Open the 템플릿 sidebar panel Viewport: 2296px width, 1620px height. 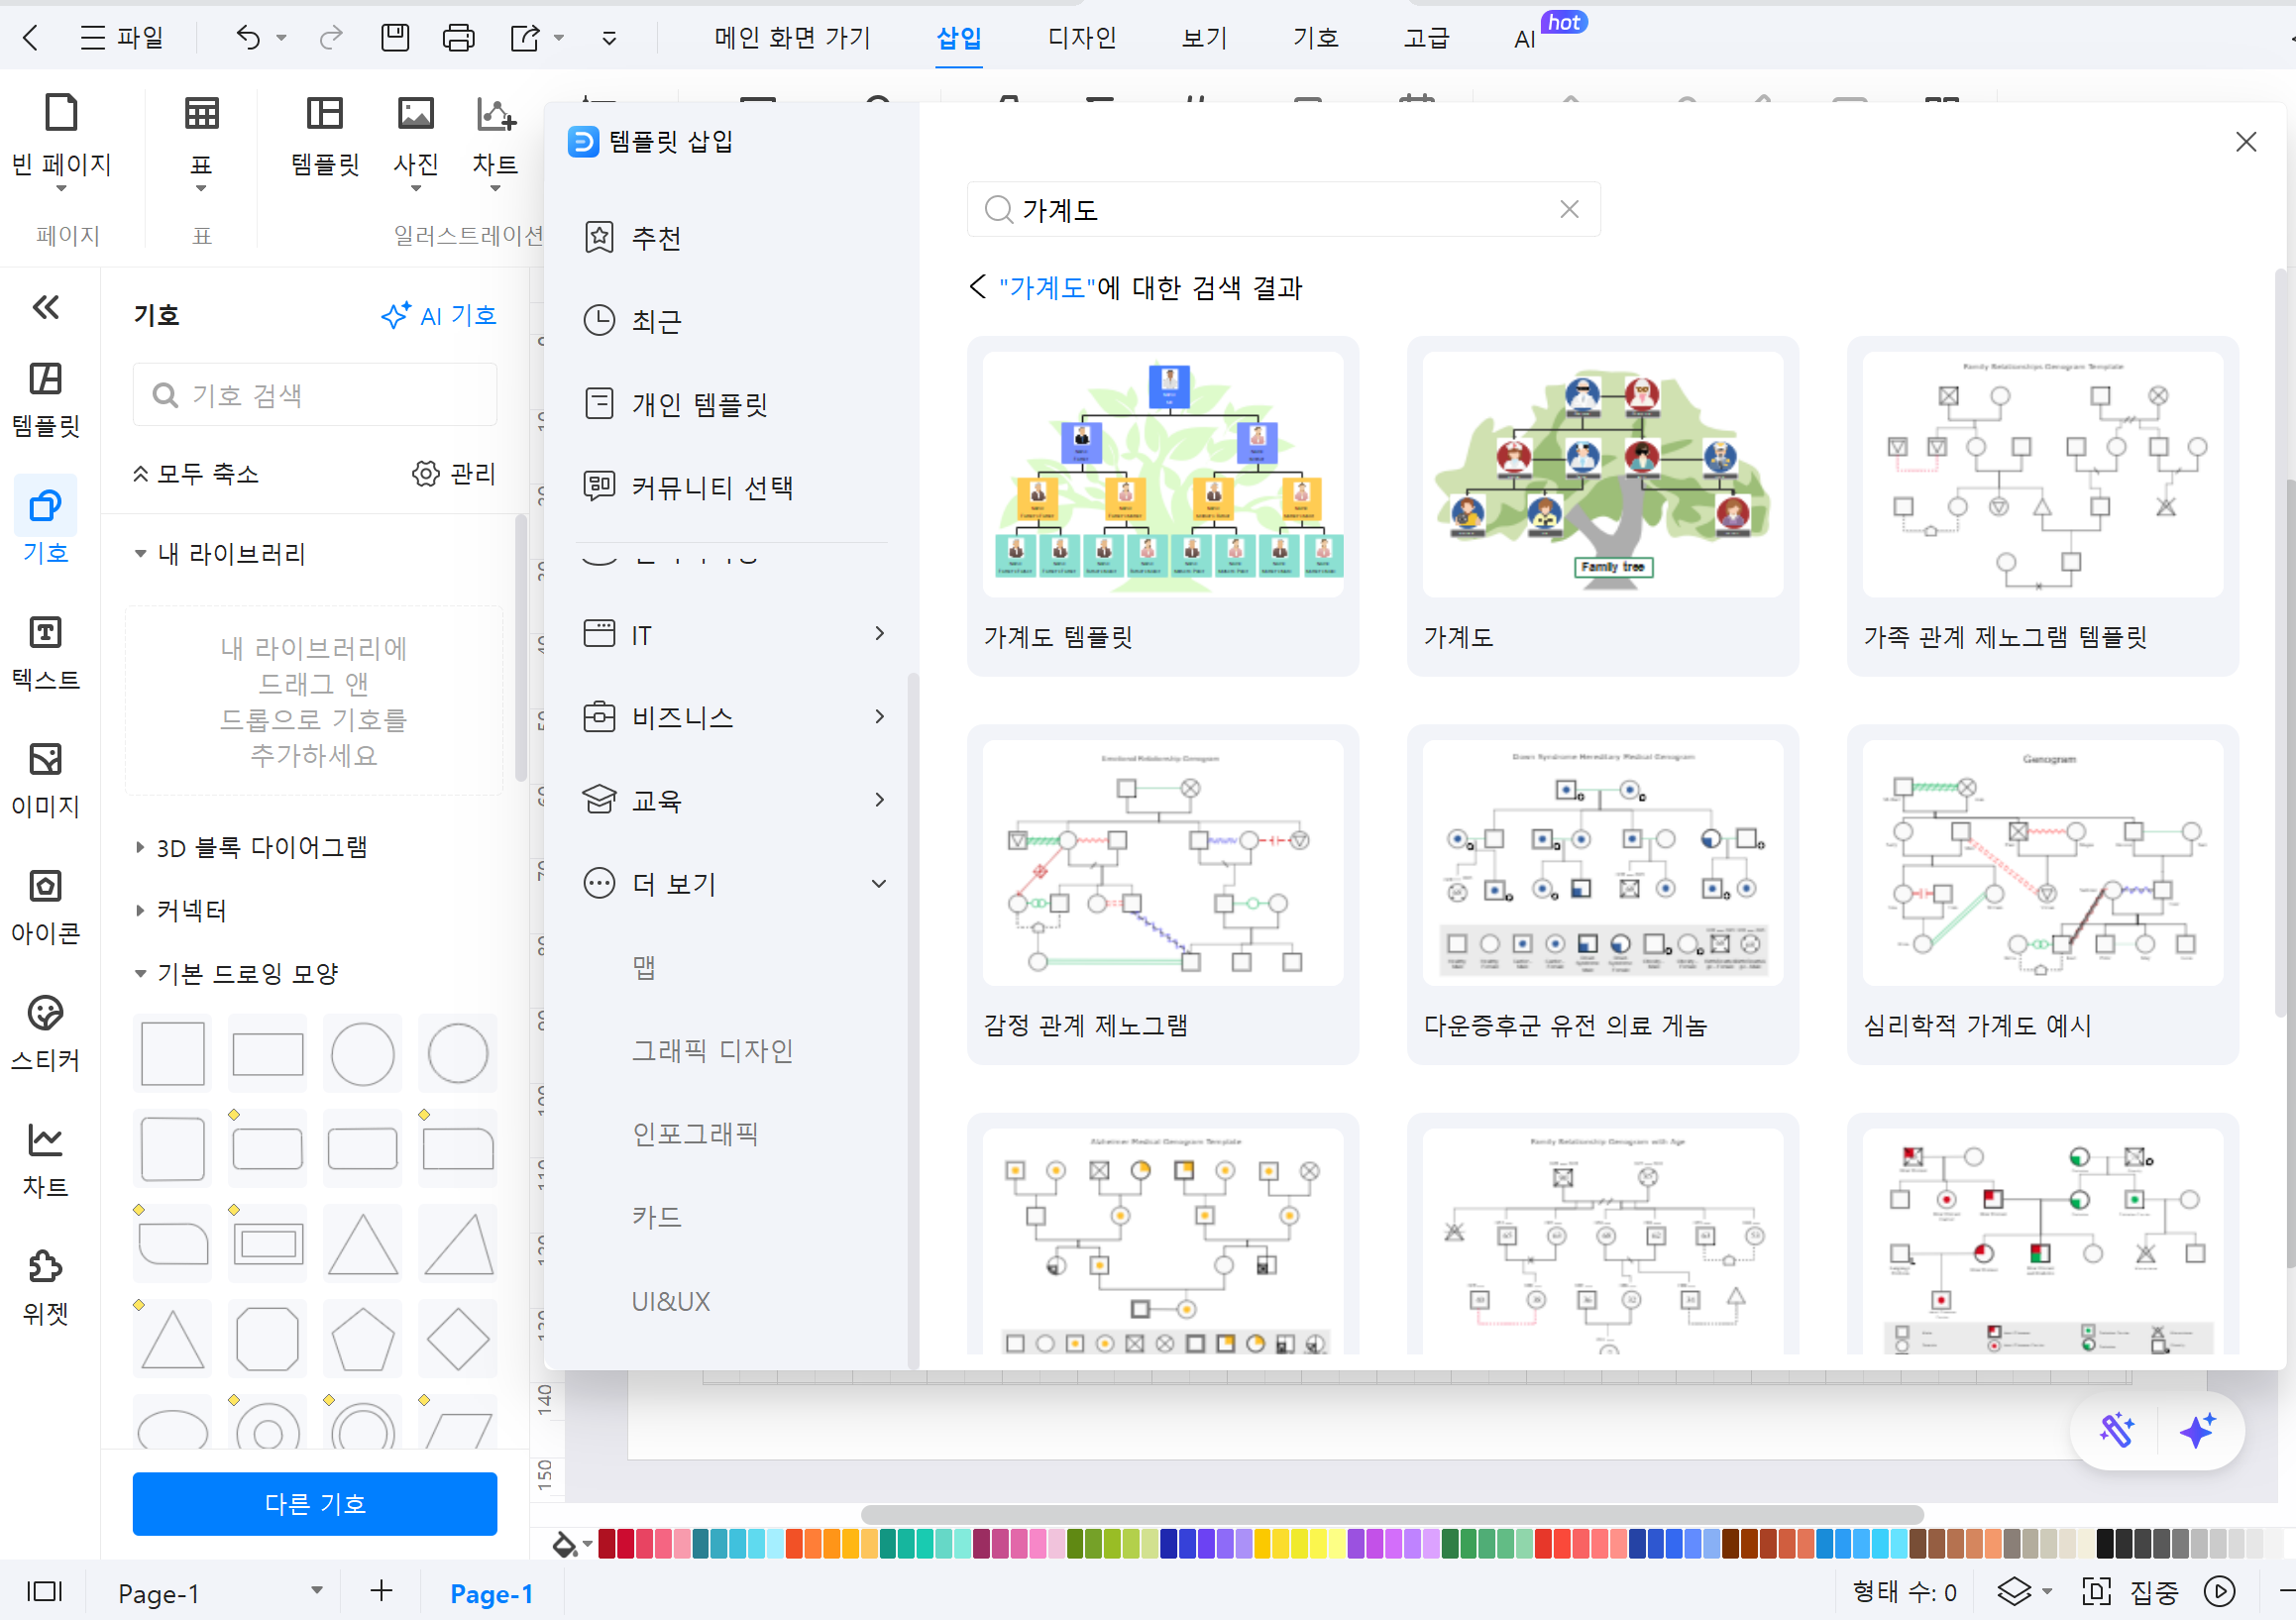pyautogui.click(x=46, y=400)
